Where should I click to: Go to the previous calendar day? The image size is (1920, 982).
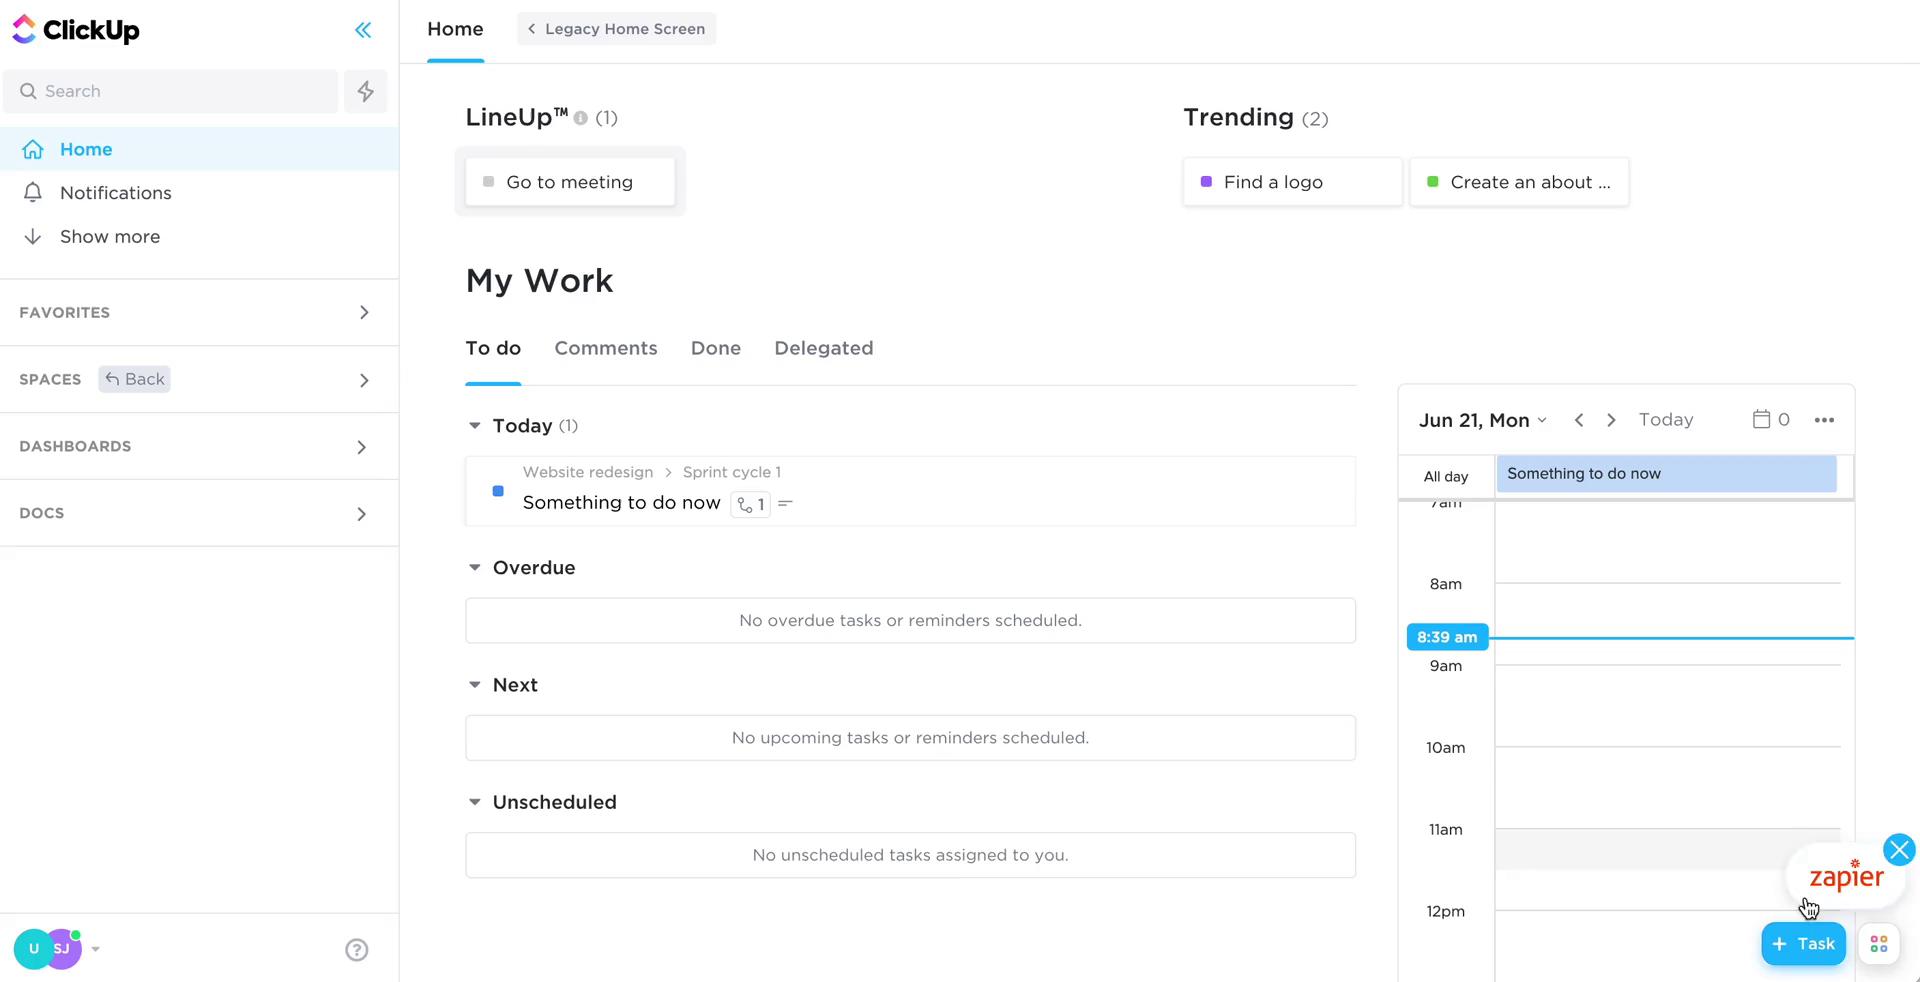click(1579, 420)
